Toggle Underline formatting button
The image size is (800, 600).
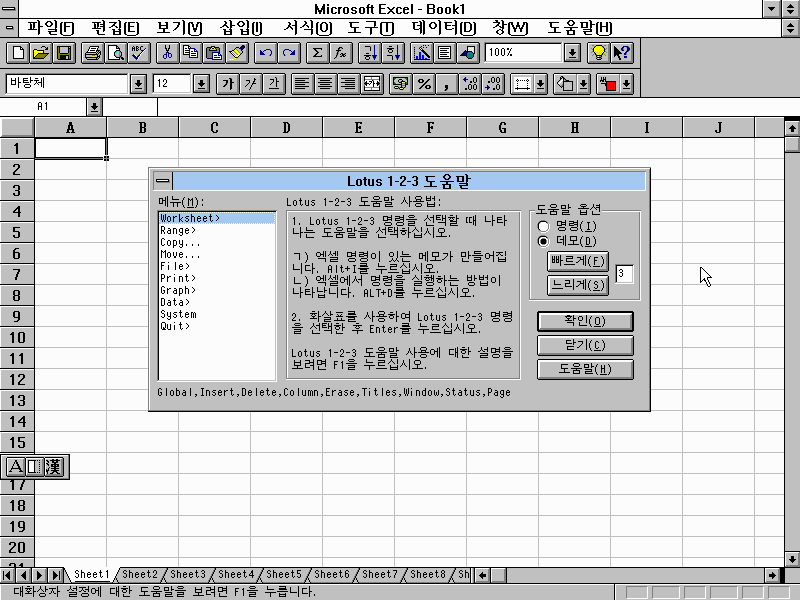click(274, 84)
